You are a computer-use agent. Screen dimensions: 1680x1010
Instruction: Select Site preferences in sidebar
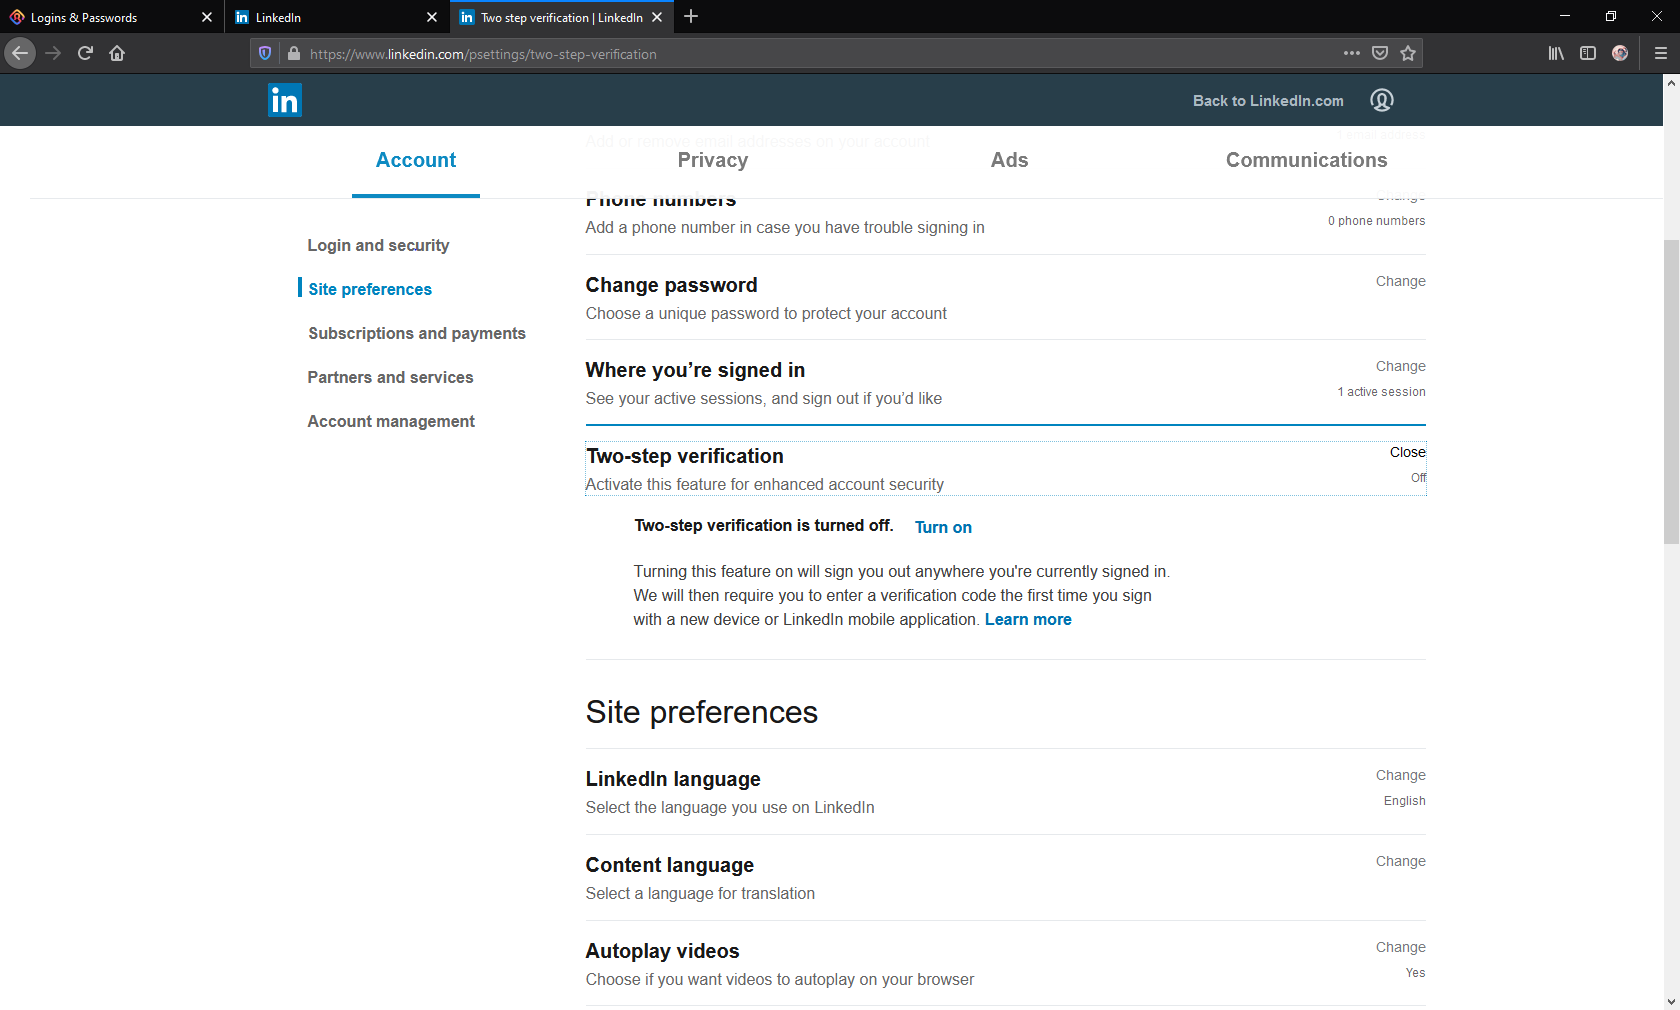click(x=370, y=289)
